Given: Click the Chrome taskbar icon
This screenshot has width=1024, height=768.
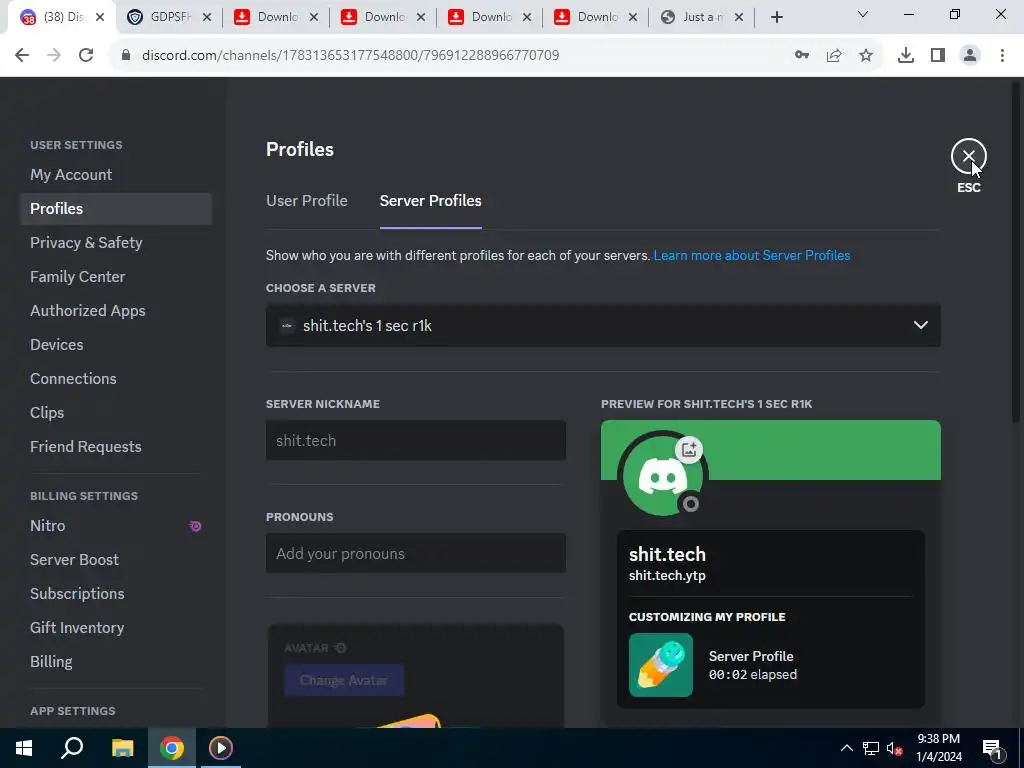Looking at the screenshot, I should click(172, 748).
